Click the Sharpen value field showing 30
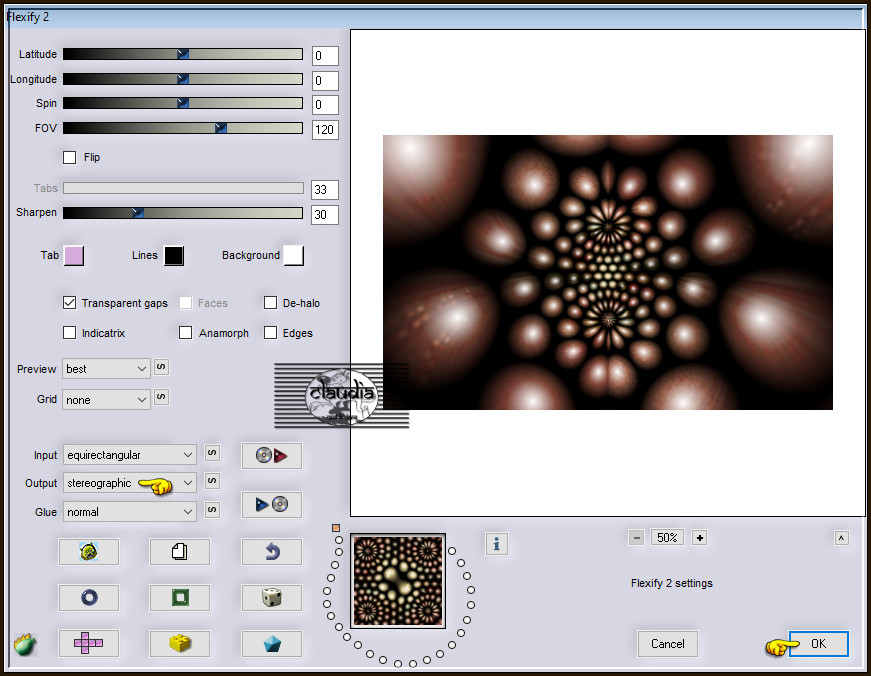Screen dimensions: 871x676 [325, 214]
